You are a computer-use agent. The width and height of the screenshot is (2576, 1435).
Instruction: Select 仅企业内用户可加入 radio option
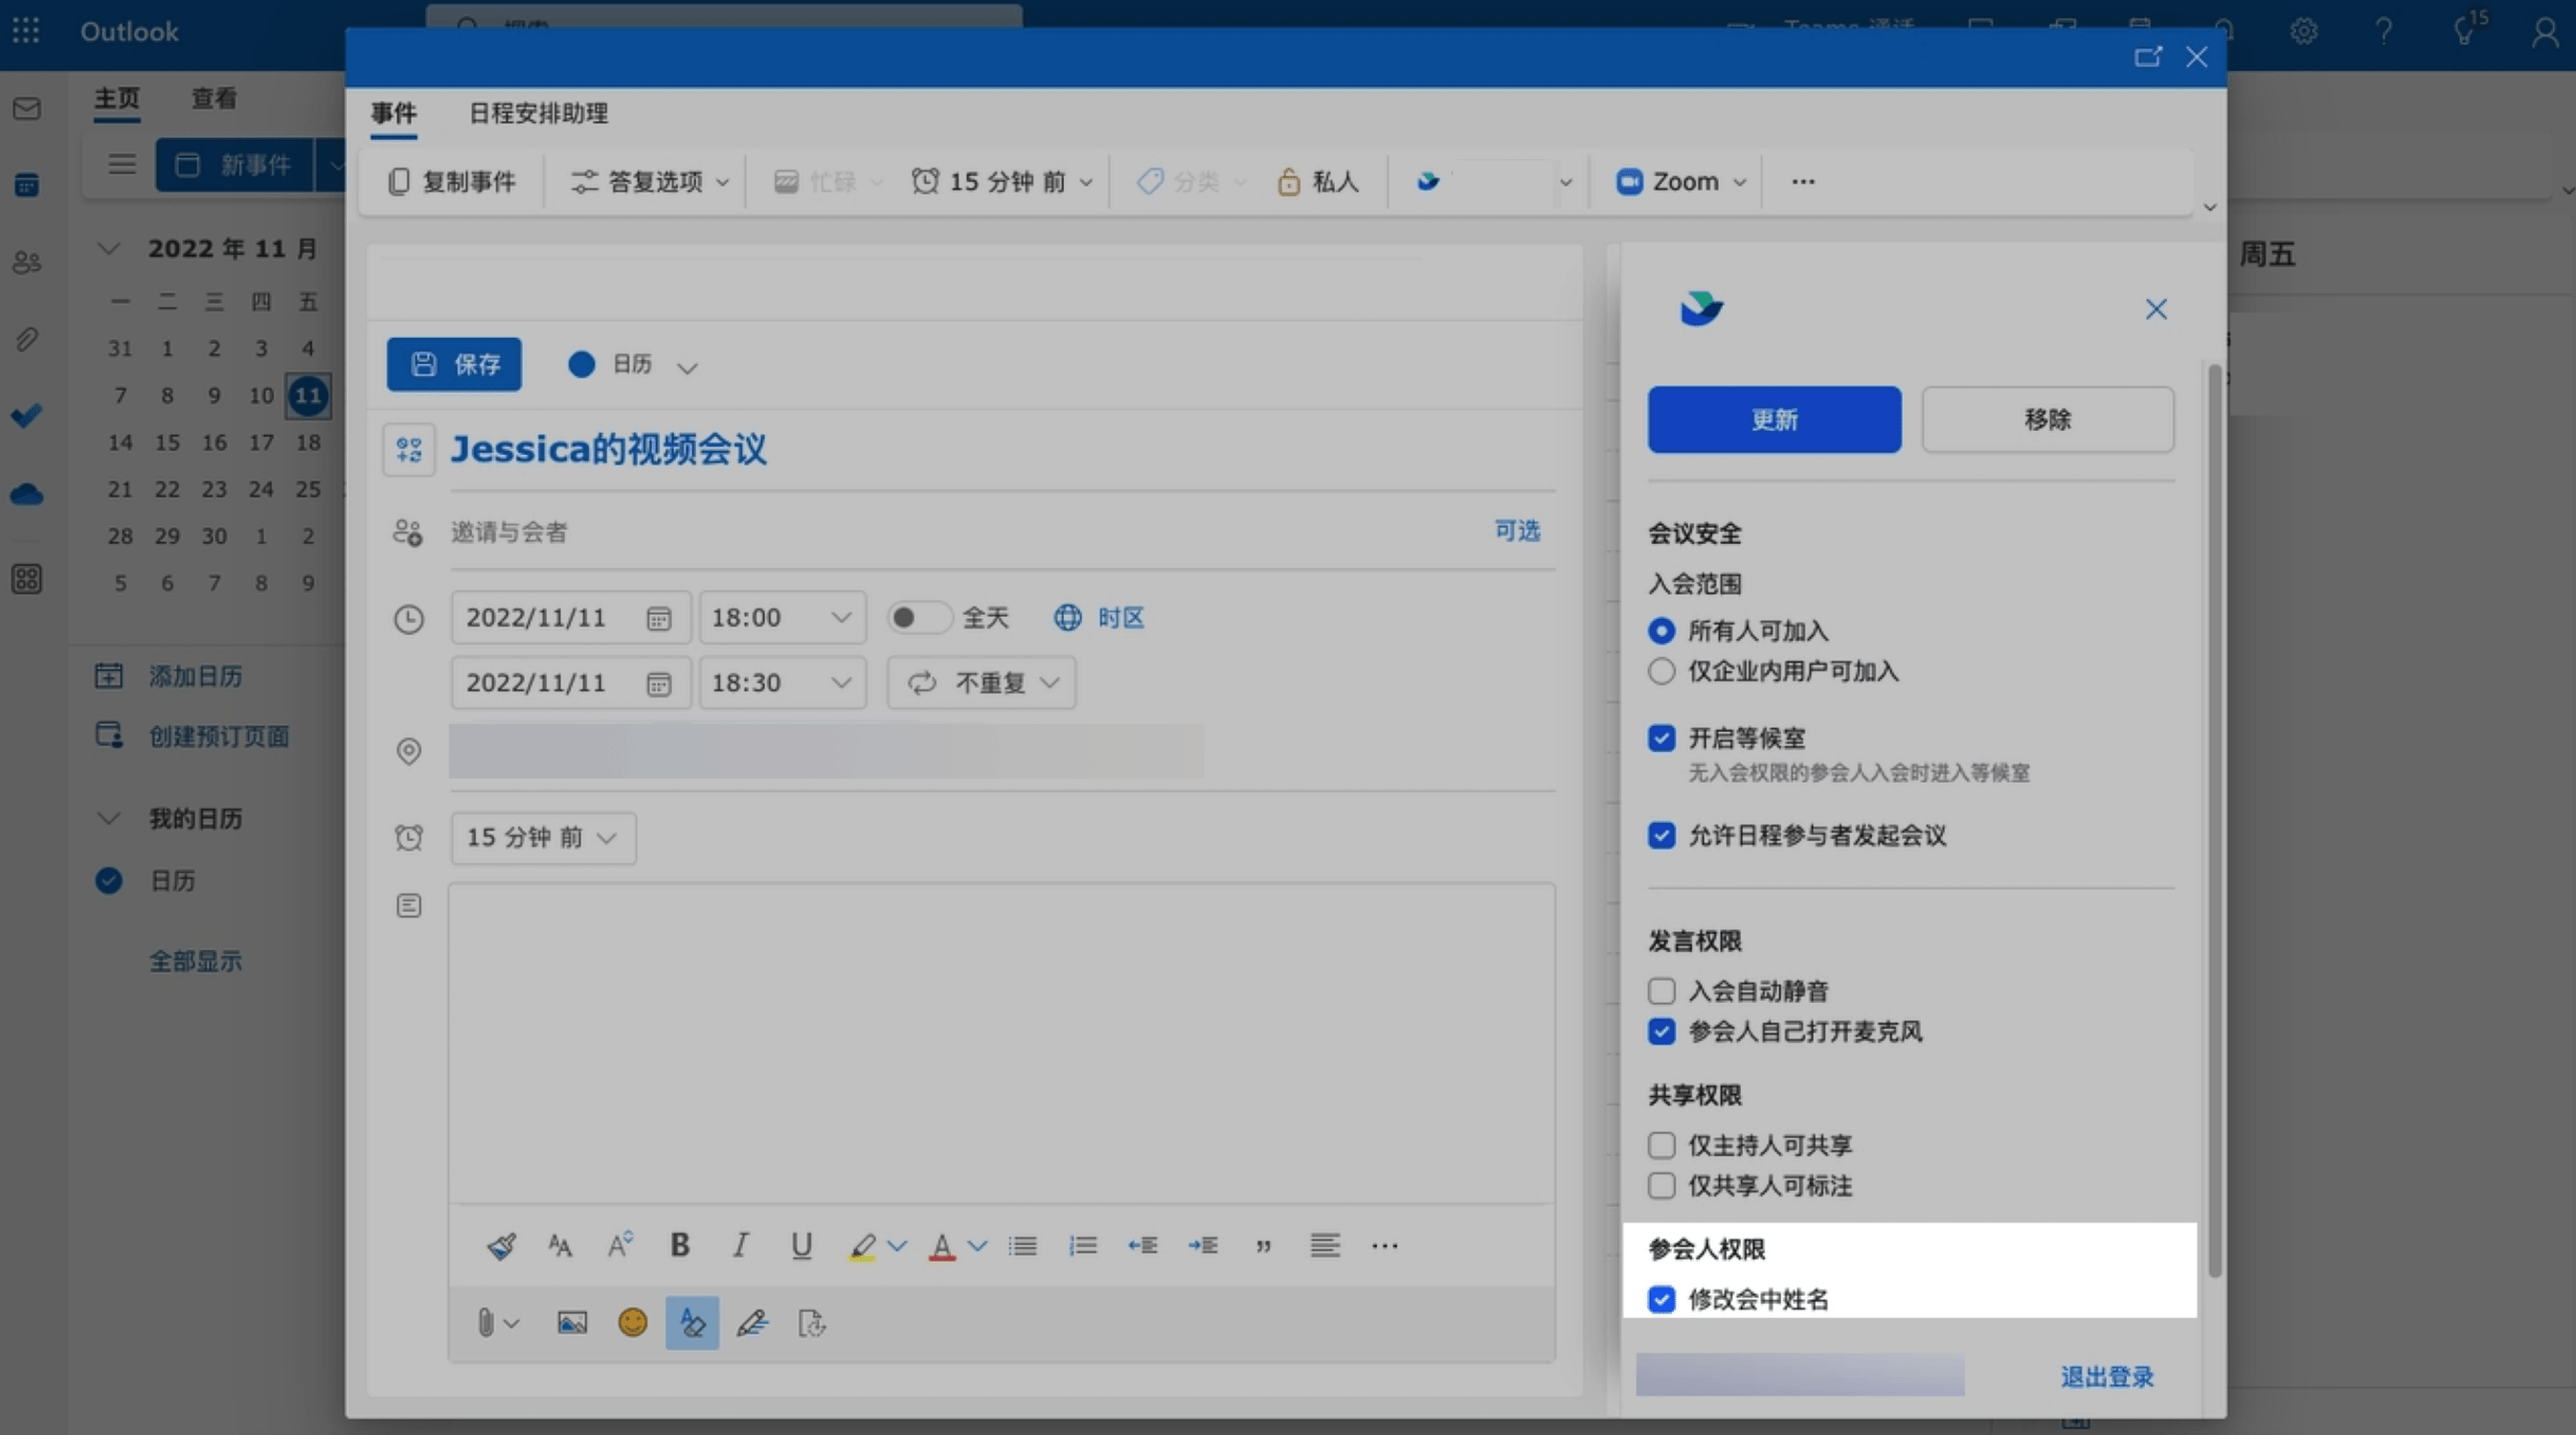coord(1661,671)
